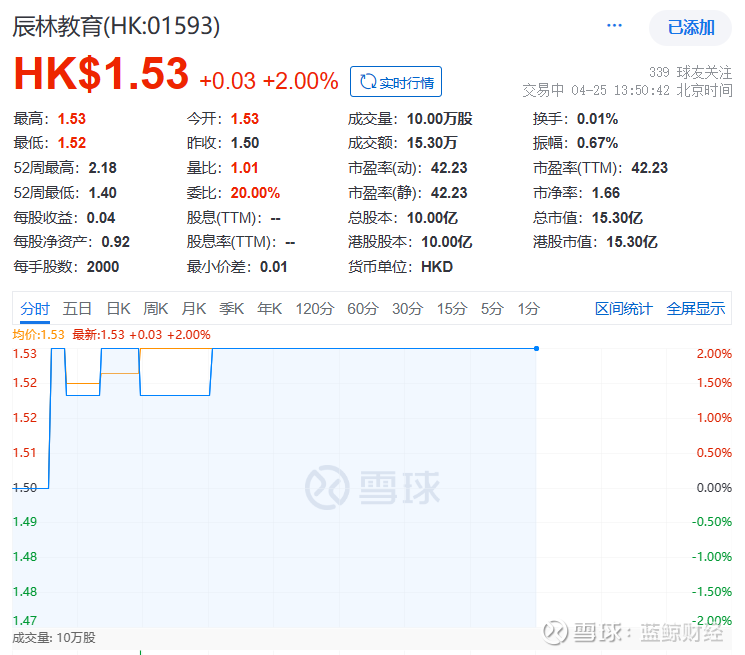Switch to the 季K chart tab
The height and width of the screenshot is (655, 745).
click(231, 309)
